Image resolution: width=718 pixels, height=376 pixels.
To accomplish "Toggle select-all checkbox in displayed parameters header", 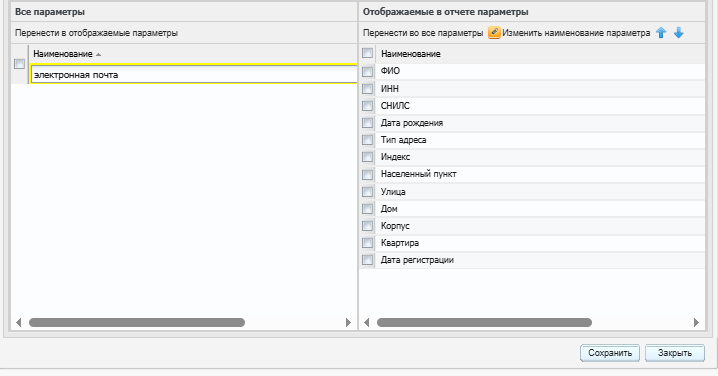I will point(367,53).
